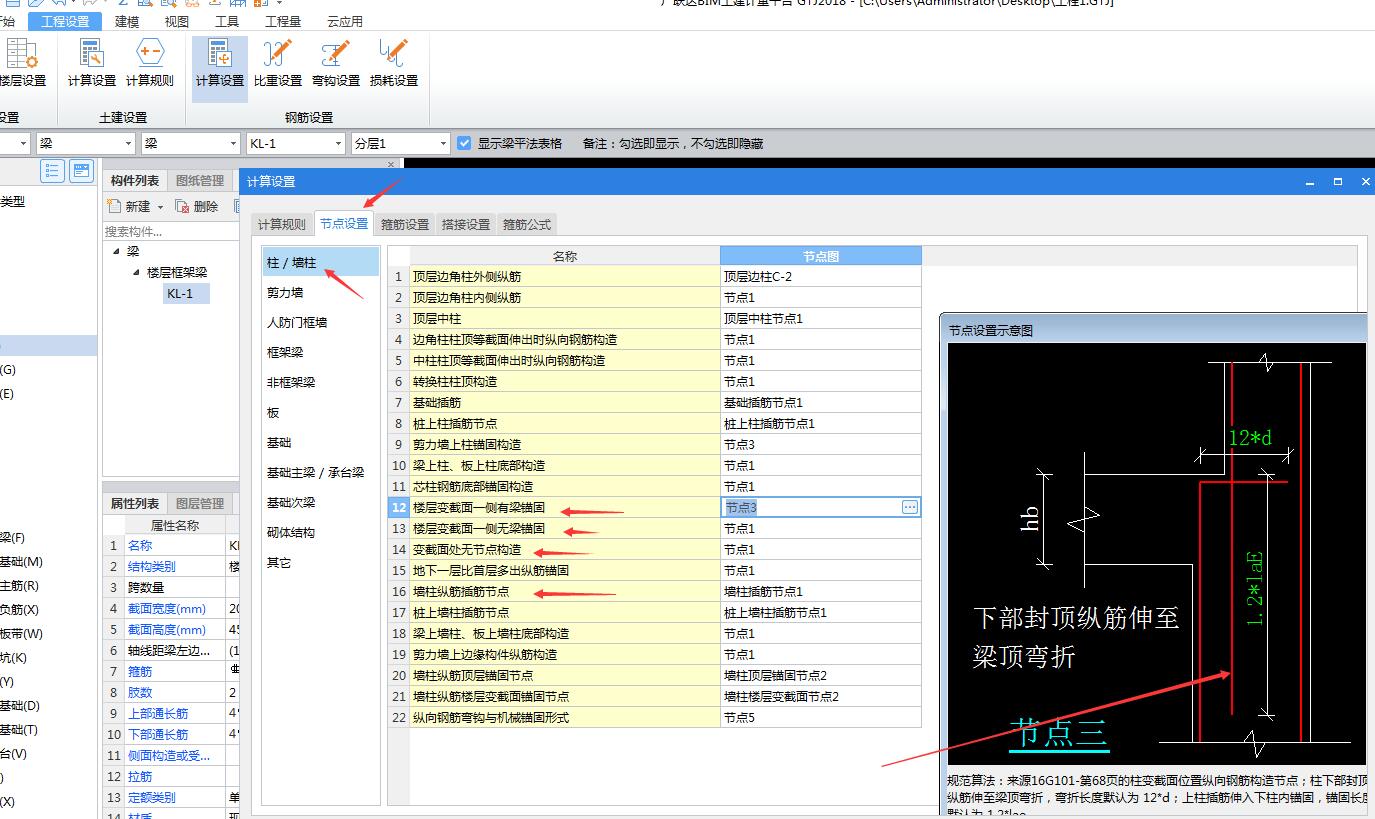1375x819 pixels.
Task: Click 12*d value in node diagram
Action: (1250, 437)
